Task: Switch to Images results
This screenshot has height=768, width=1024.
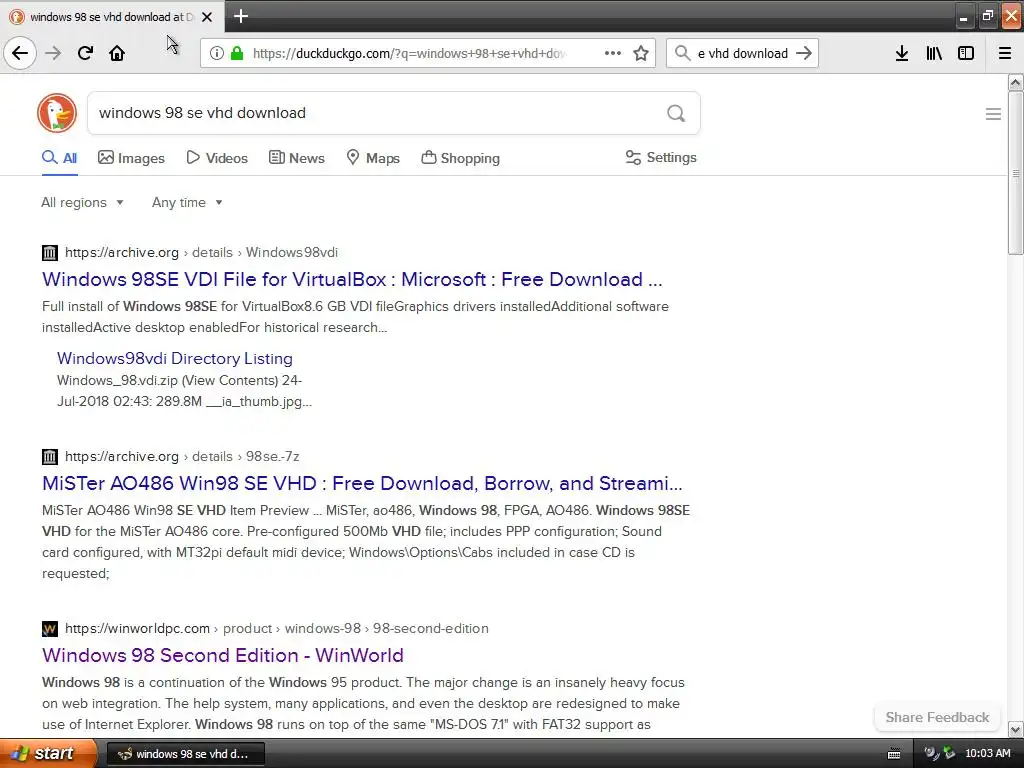Action: click(x=131, y=158)
